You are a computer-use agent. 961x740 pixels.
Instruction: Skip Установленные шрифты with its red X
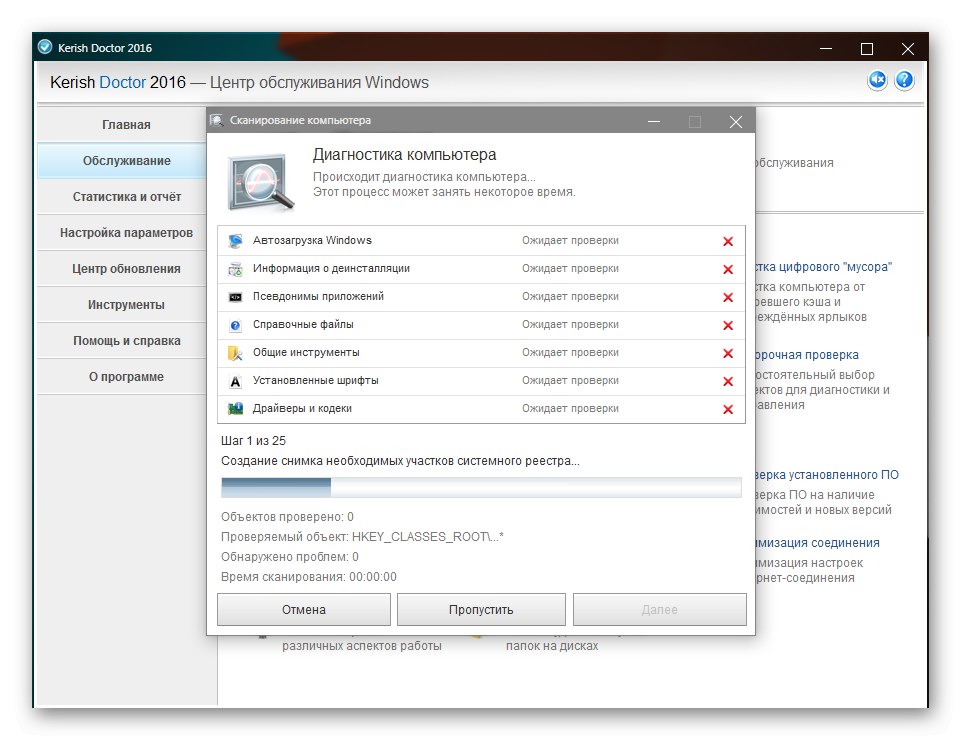point(727,381)
